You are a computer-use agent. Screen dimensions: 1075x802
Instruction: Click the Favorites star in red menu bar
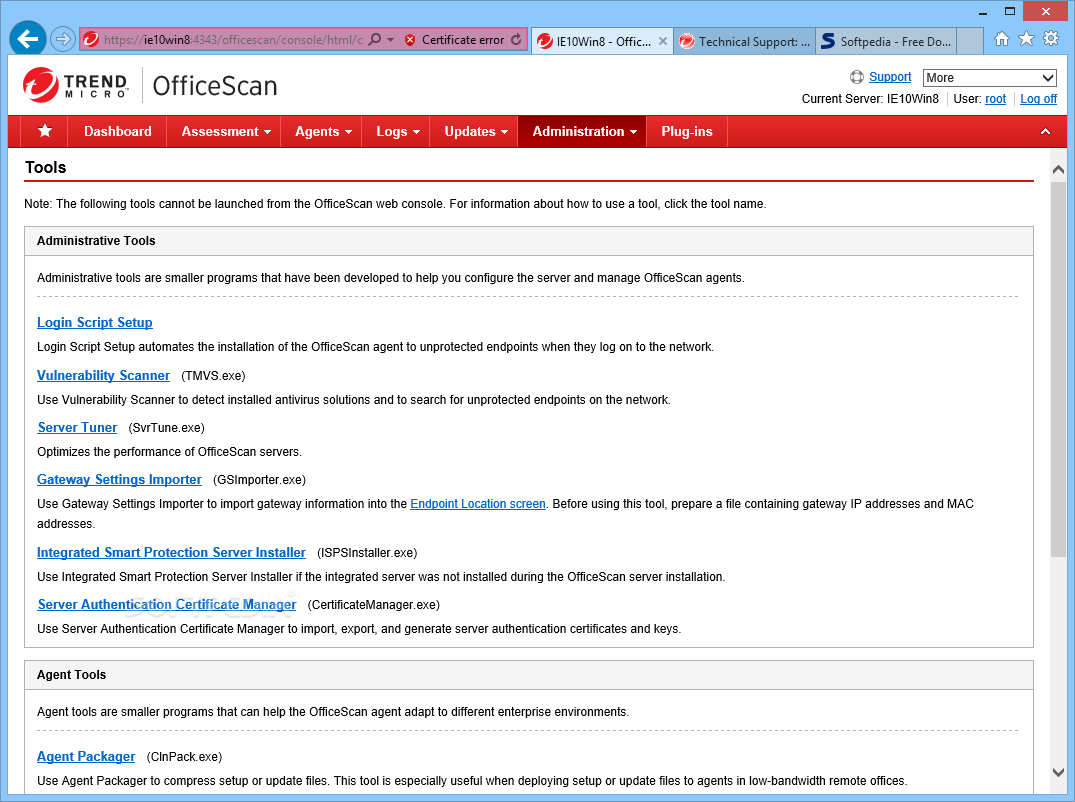[45, 131]
